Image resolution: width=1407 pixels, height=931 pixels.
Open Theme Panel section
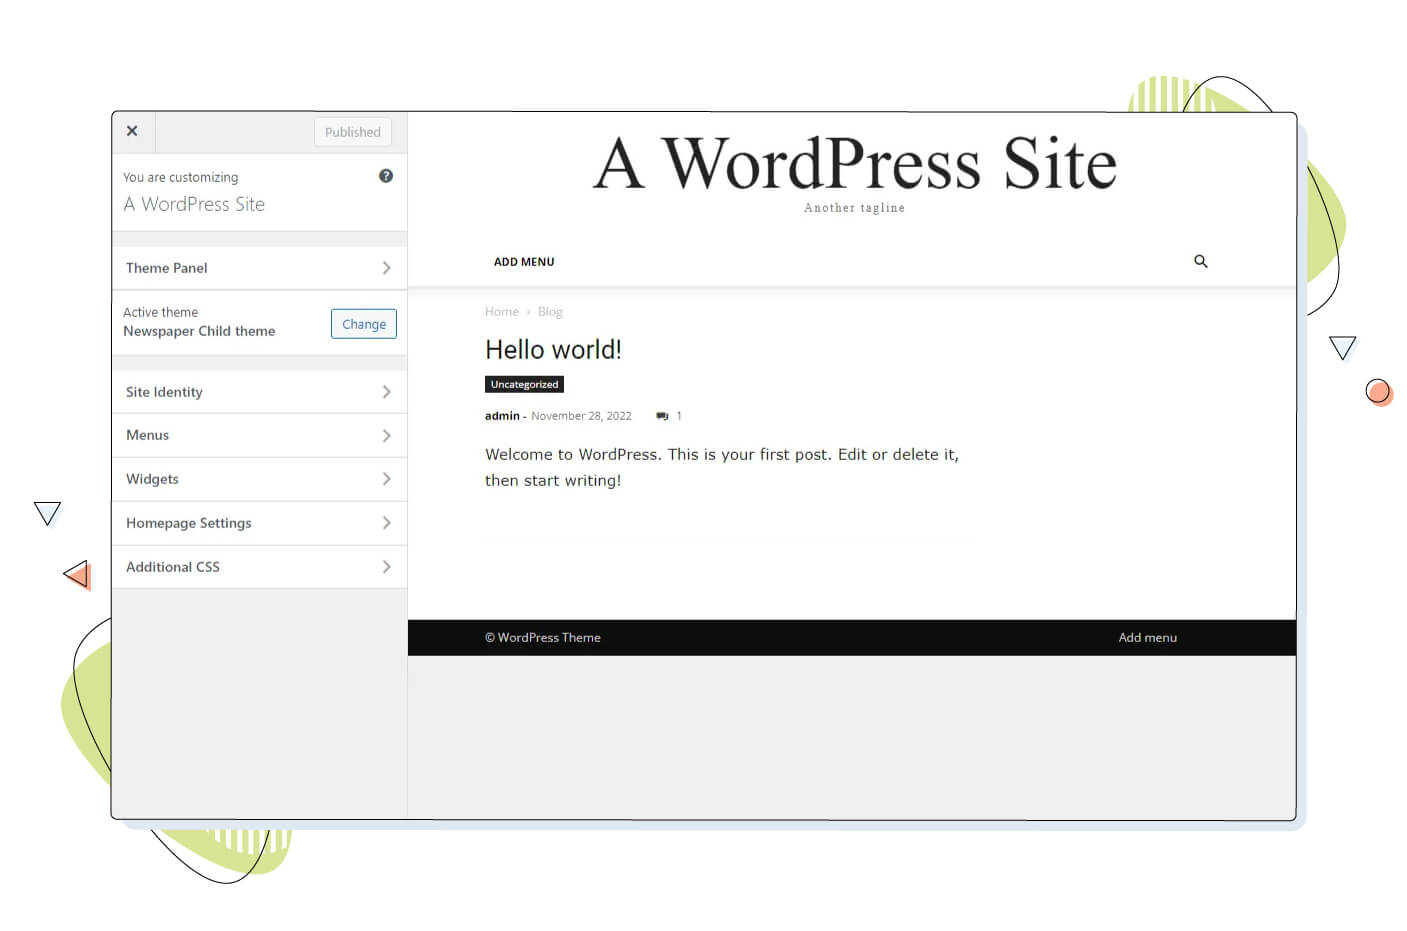(x=260, y=268)
